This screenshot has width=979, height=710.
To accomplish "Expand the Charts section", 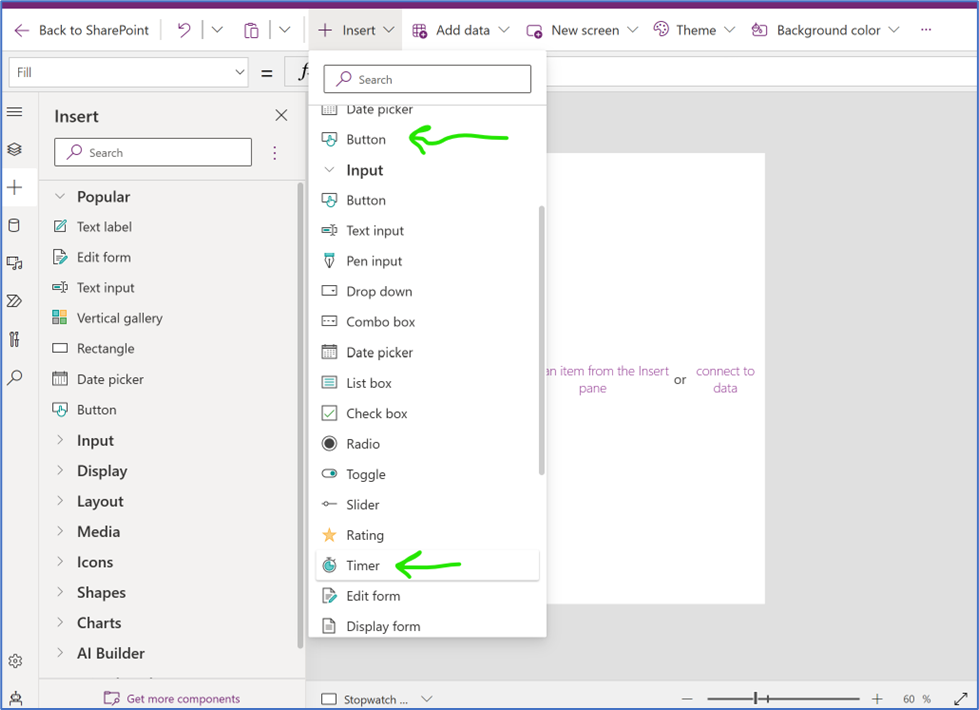I will click(60, 623).
